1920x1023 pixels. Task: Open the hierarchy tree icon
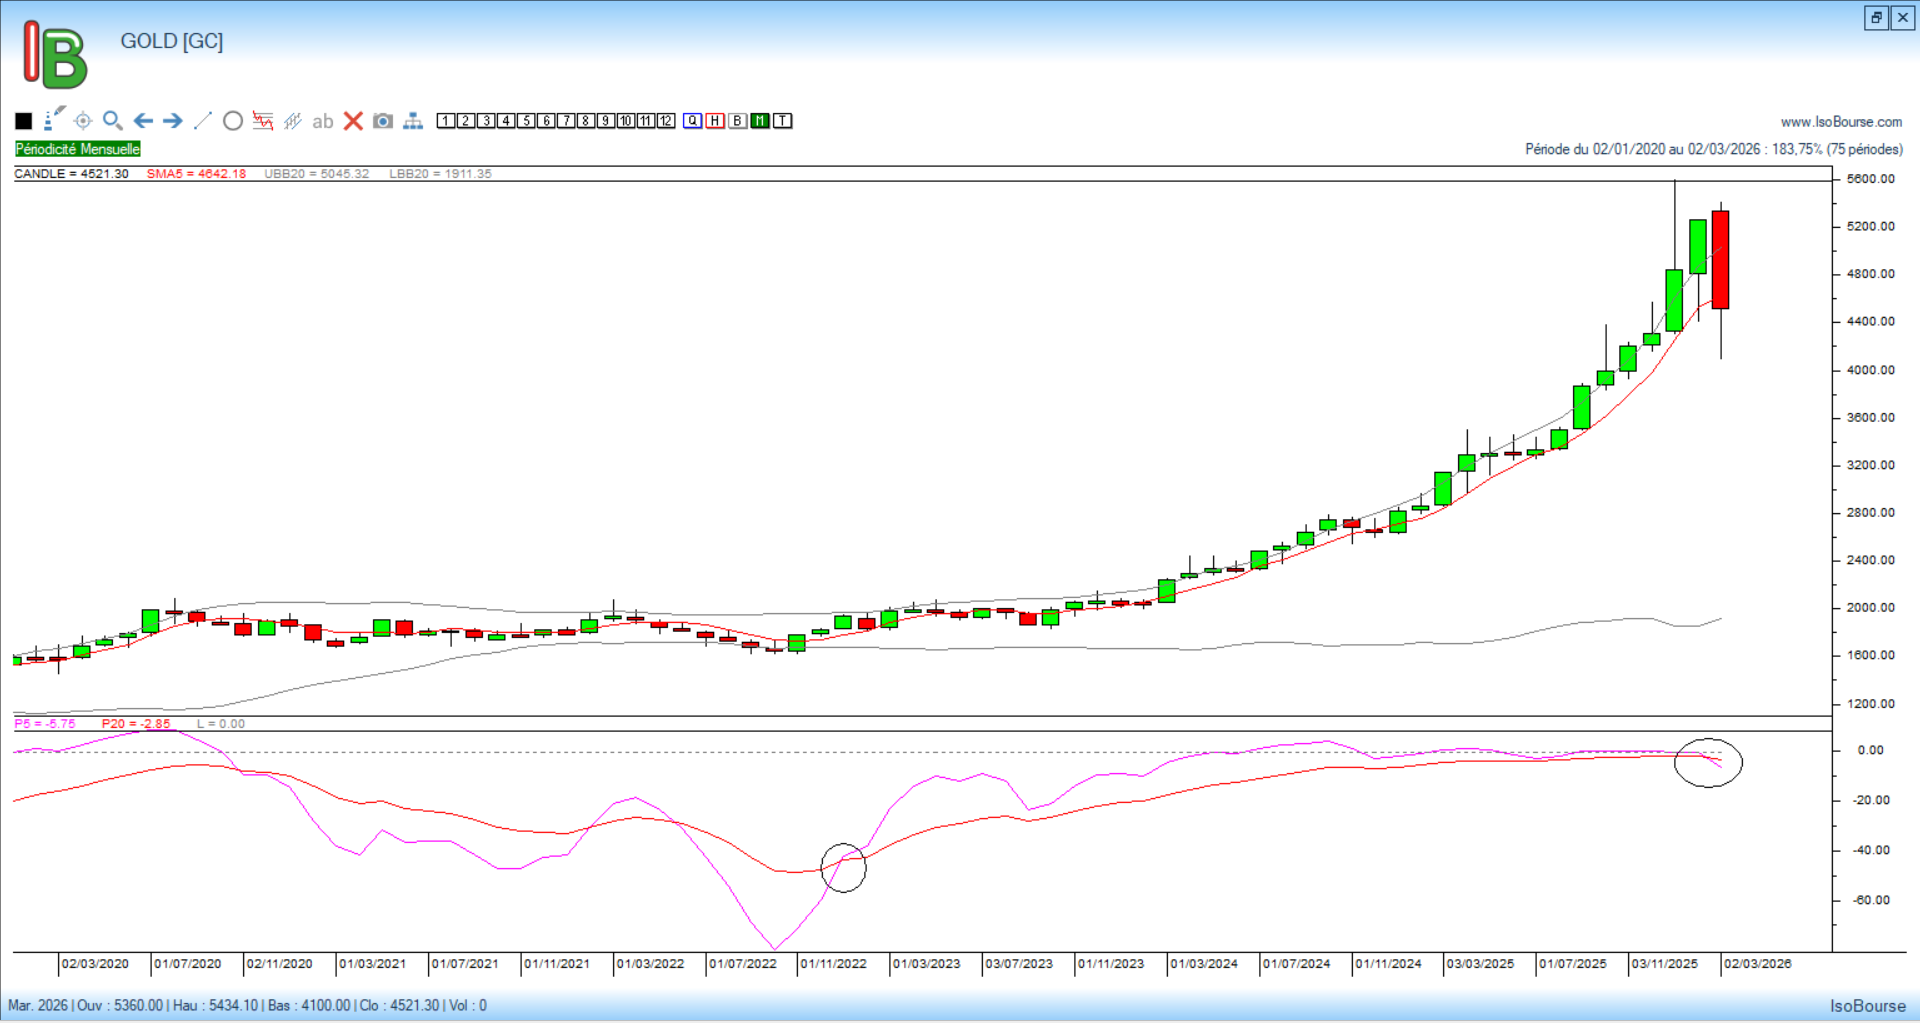[x=413, y=121]
